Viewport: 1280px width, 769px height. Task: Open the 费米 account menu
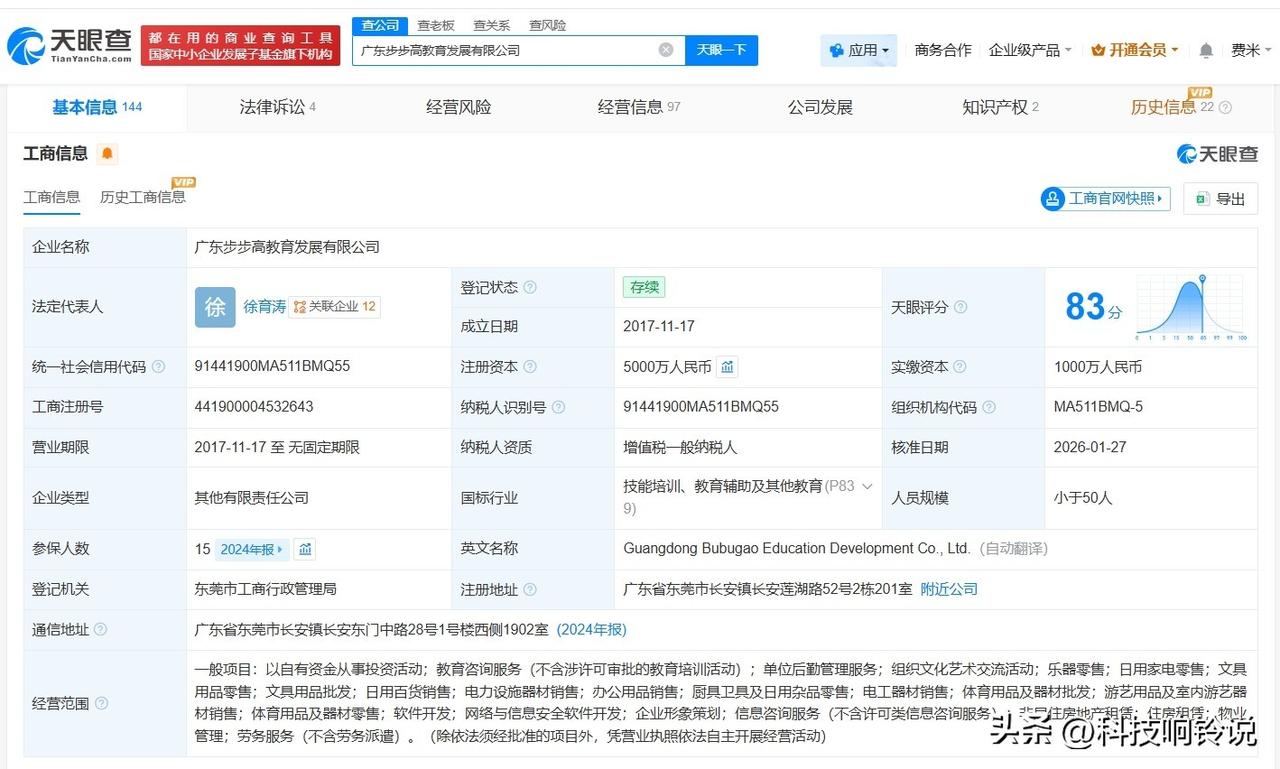pos(1251,50)
